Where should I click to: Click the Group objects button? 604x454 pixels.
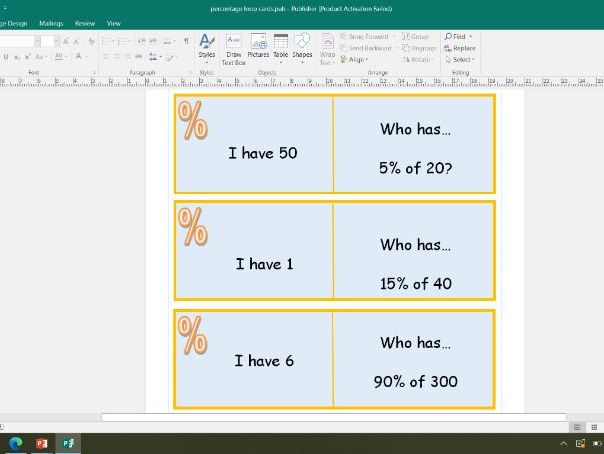pyautogui.click(x=415, y=37)
